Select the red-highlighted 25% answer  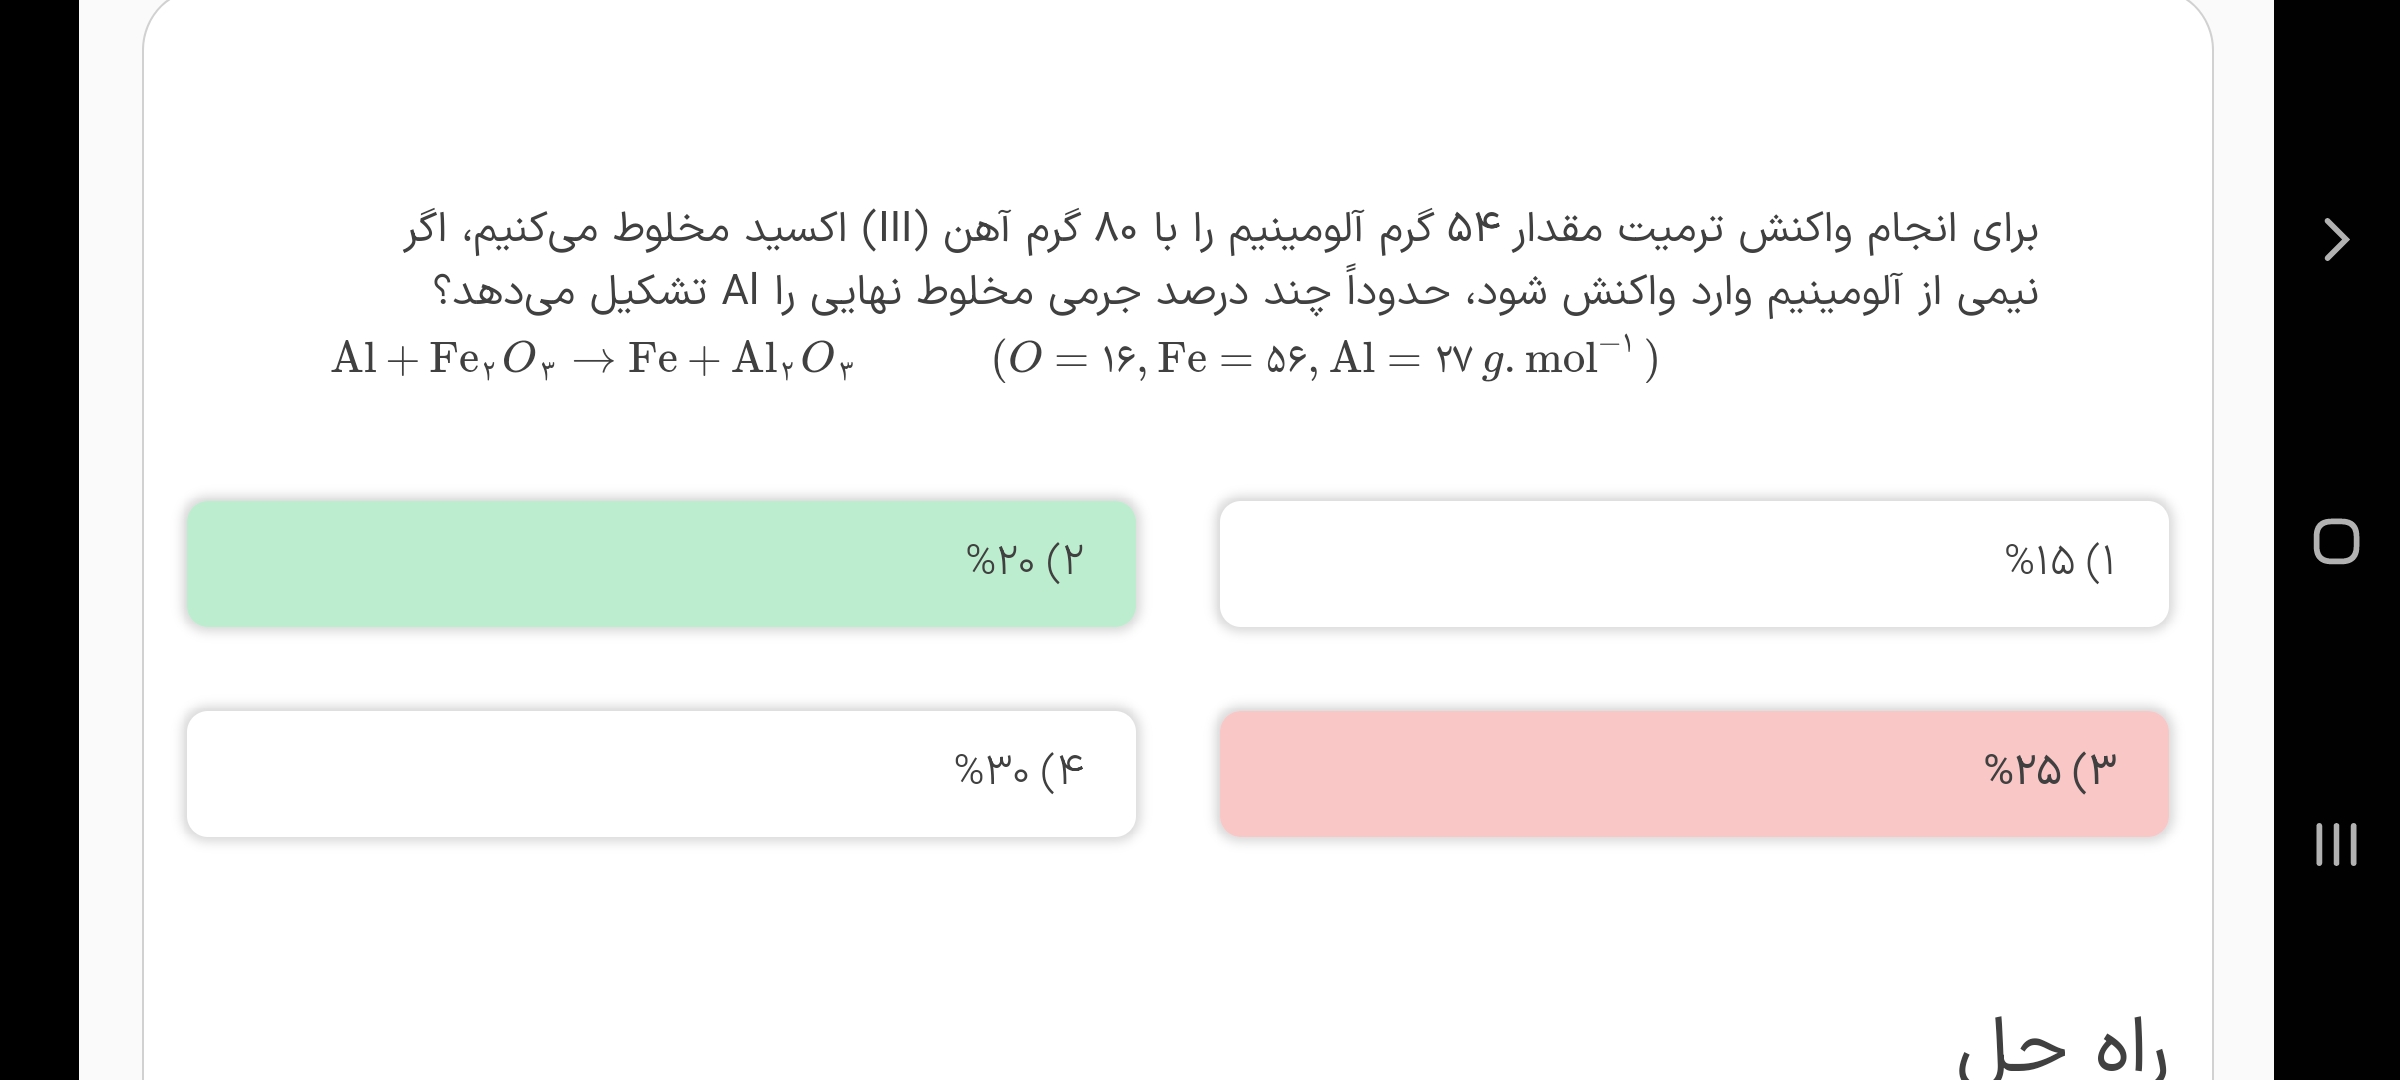(x=1693, y=774)
